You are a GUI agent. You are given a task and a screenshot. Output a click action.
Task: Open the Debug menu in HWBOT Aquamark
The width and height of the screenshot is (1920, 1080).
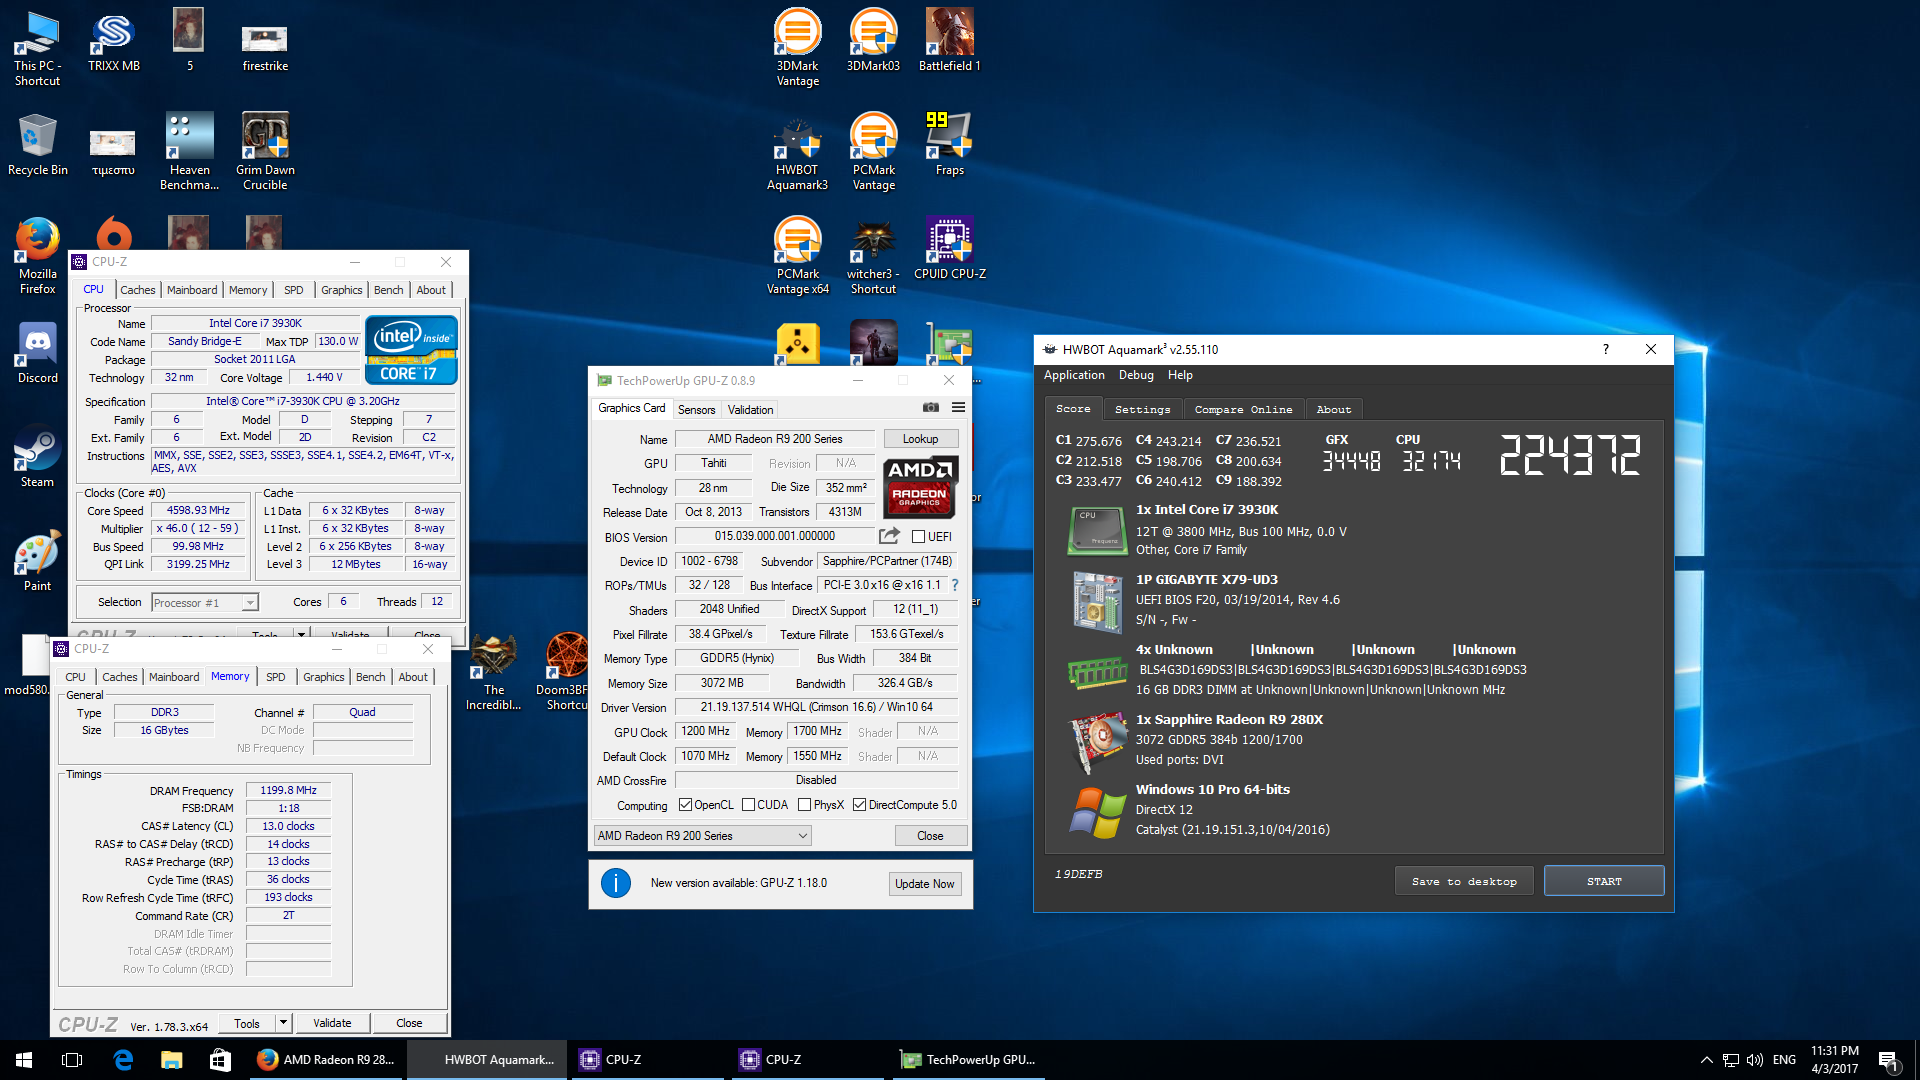pos(1136,375)
